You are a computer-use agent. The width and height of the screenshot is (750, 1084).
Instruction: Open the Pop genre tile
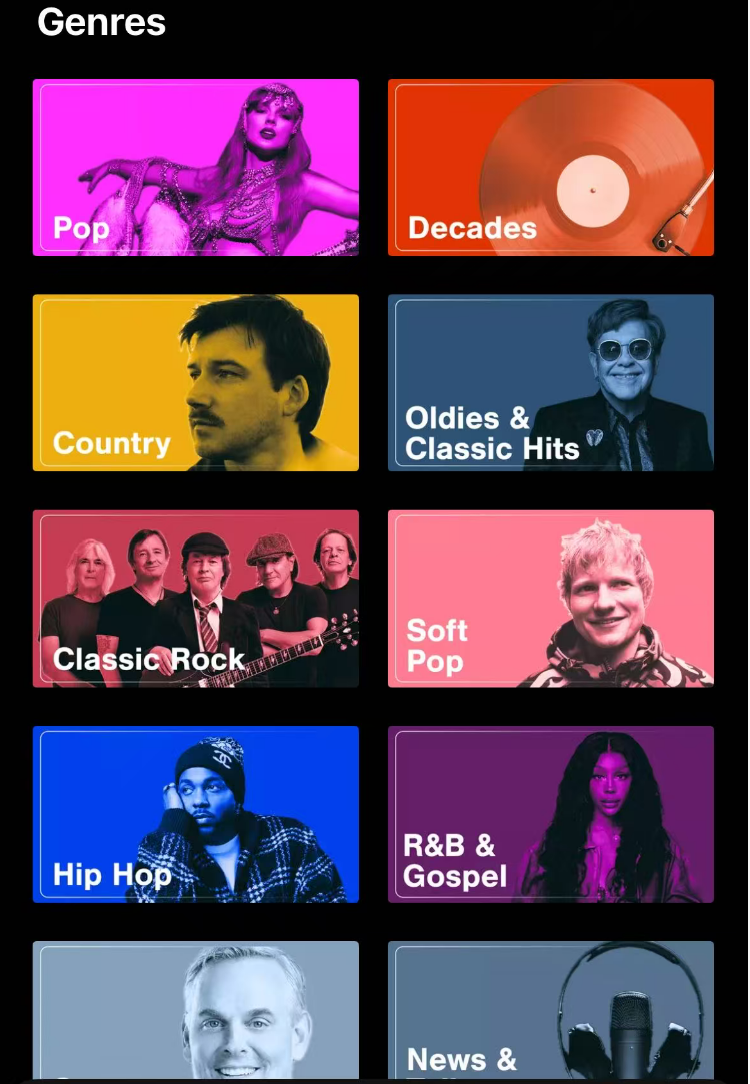pyautogui.click(x=196, y=167)
